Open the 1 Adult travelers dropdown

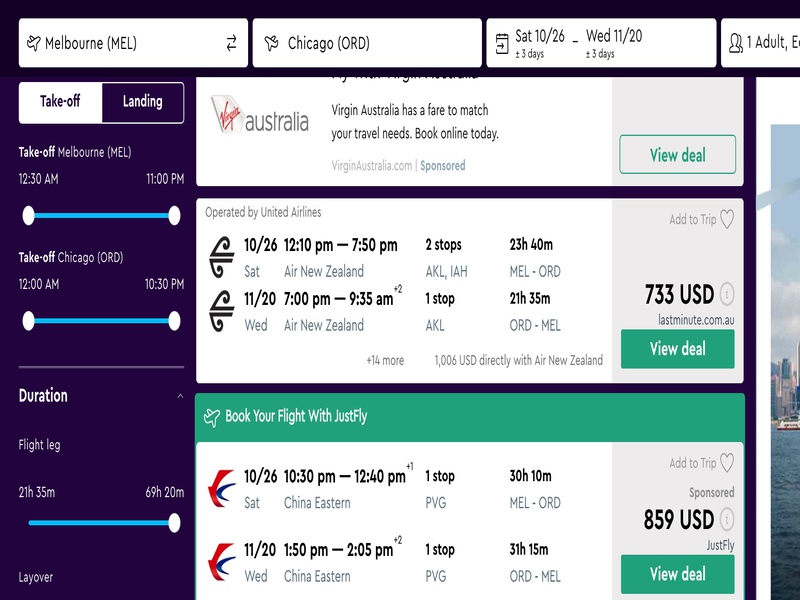point(760,43)
